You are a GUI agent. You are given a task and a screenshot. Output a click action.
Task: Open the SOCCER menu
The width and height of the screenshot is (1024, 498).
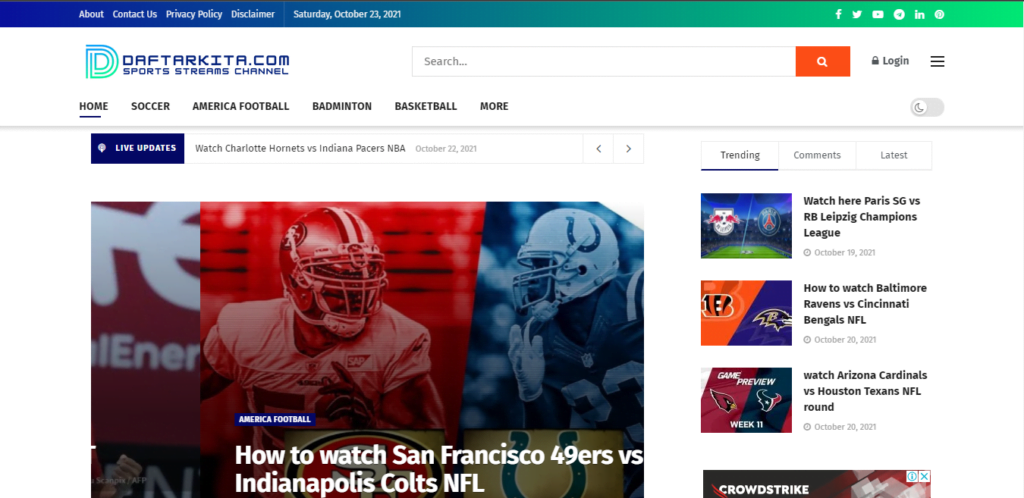point(150,106)
